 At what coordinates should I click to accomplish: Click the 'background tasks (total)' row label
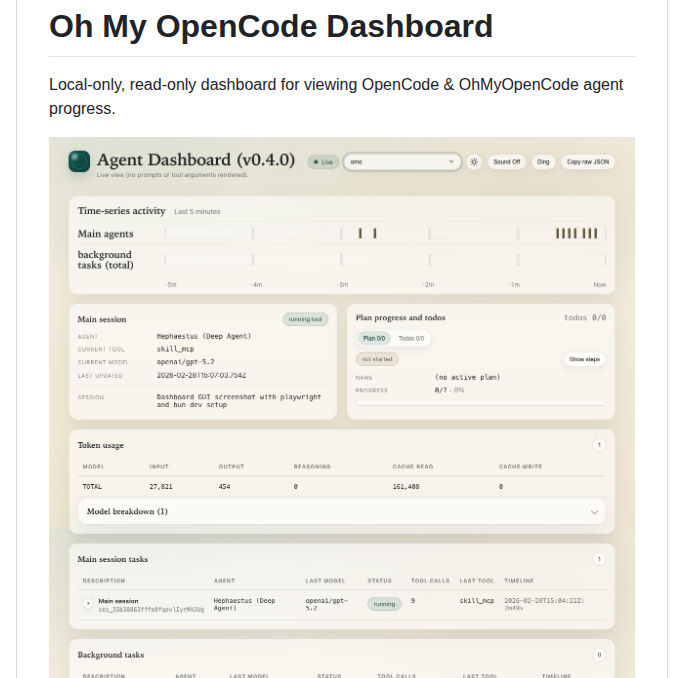105,260
